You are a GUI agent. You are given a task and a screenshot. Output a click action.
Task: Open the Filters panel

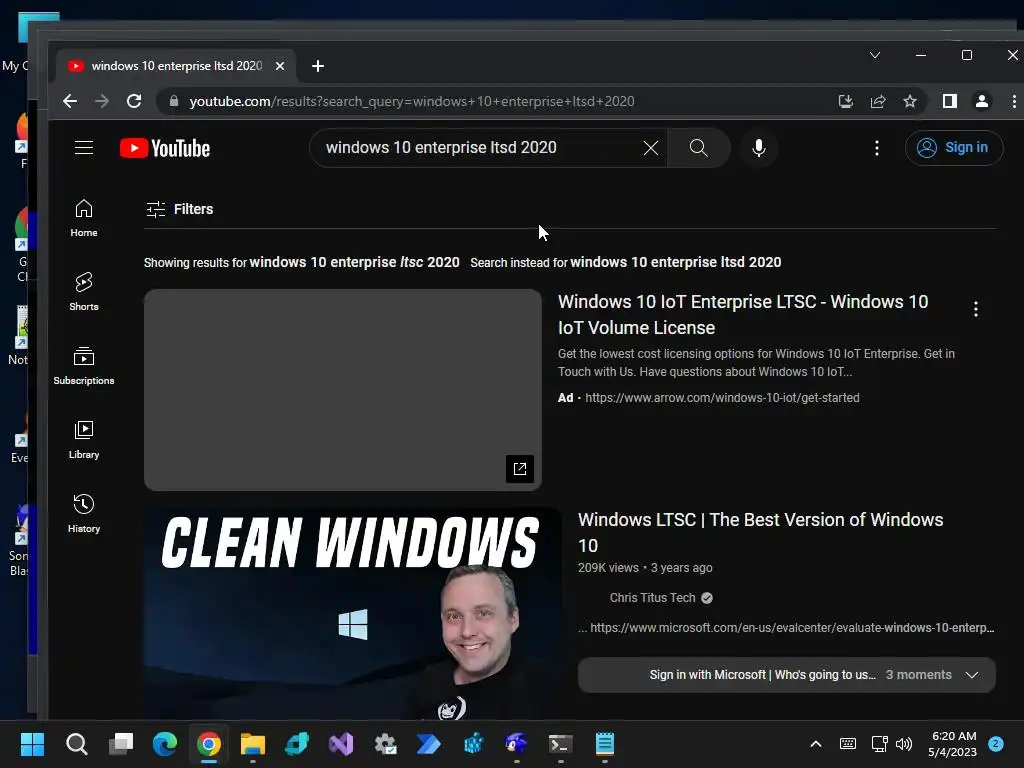tap(180, 209)
